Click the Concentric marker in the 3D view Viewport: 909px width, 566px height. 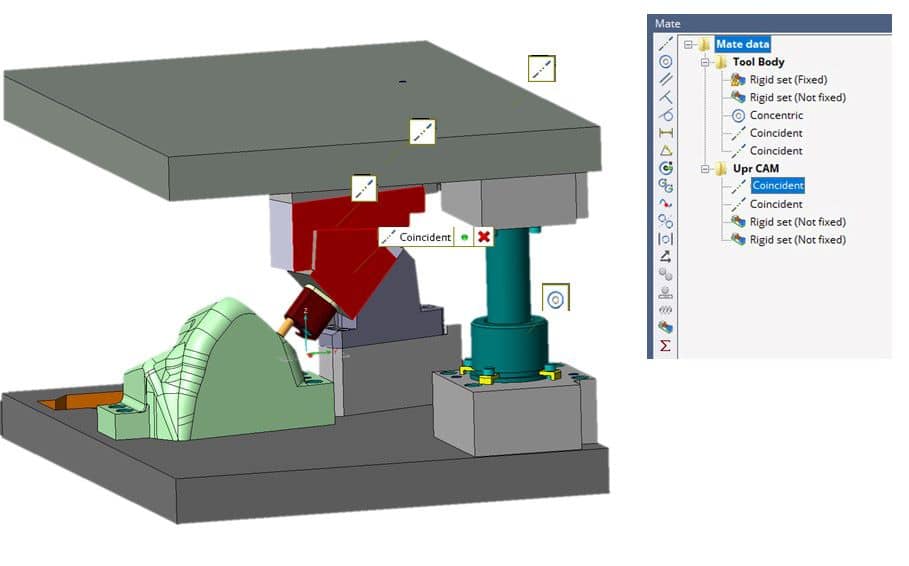556,298
